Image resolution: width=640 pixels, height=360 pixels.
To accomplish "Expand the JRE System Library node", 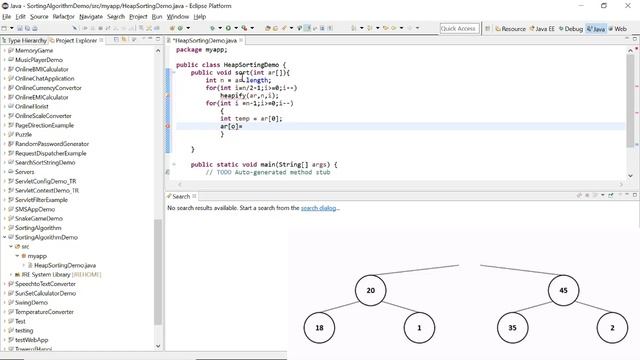I will (x=11, y=275).
